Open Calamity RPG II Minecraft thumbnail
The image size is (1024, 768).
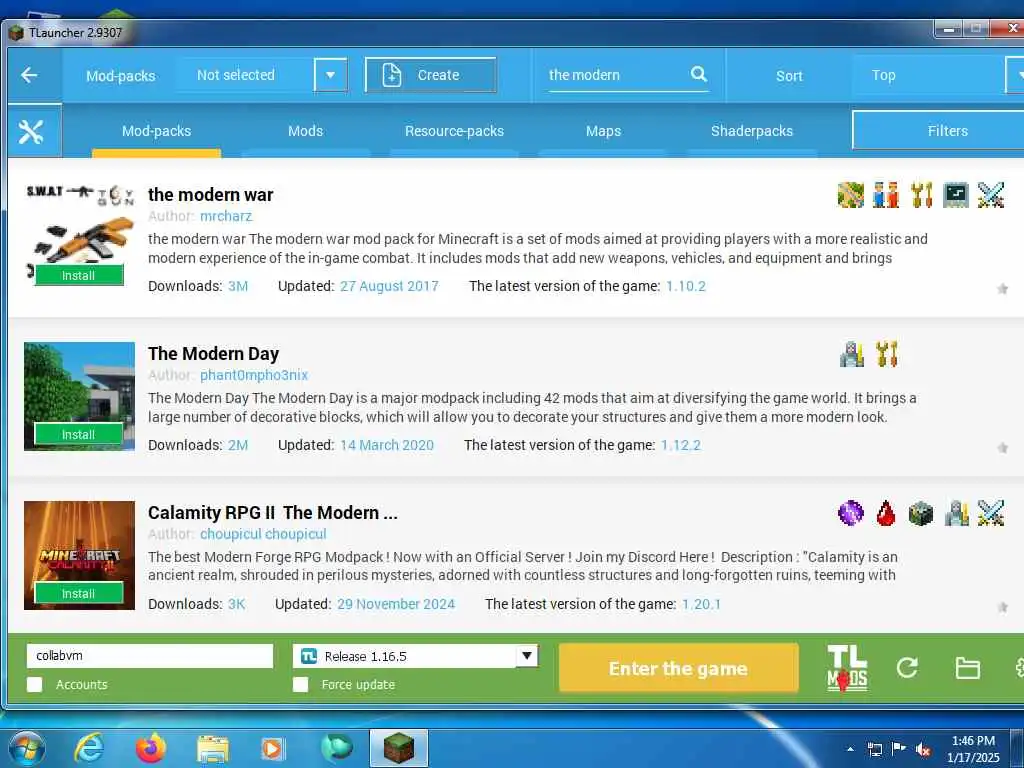pyautogui.click(x=79, y=555)
